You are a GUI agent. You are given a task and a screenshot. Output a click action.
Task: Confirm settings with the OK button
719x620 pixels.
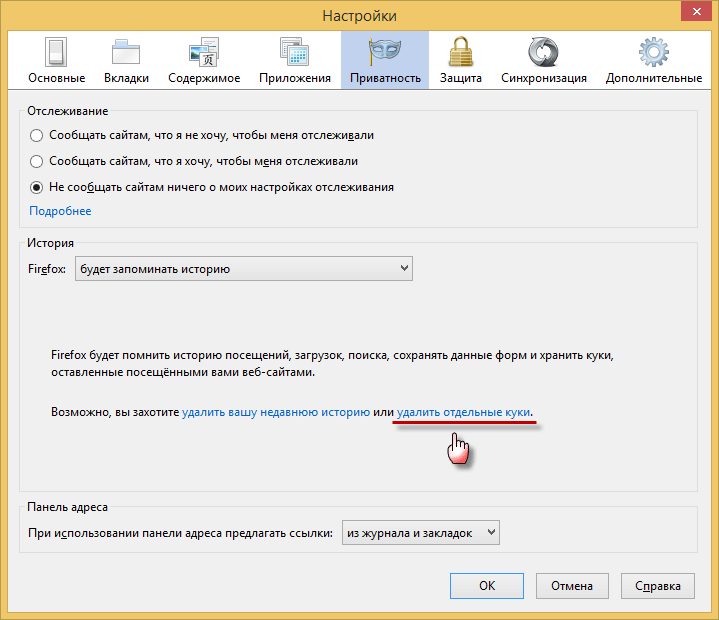point(487,586)
